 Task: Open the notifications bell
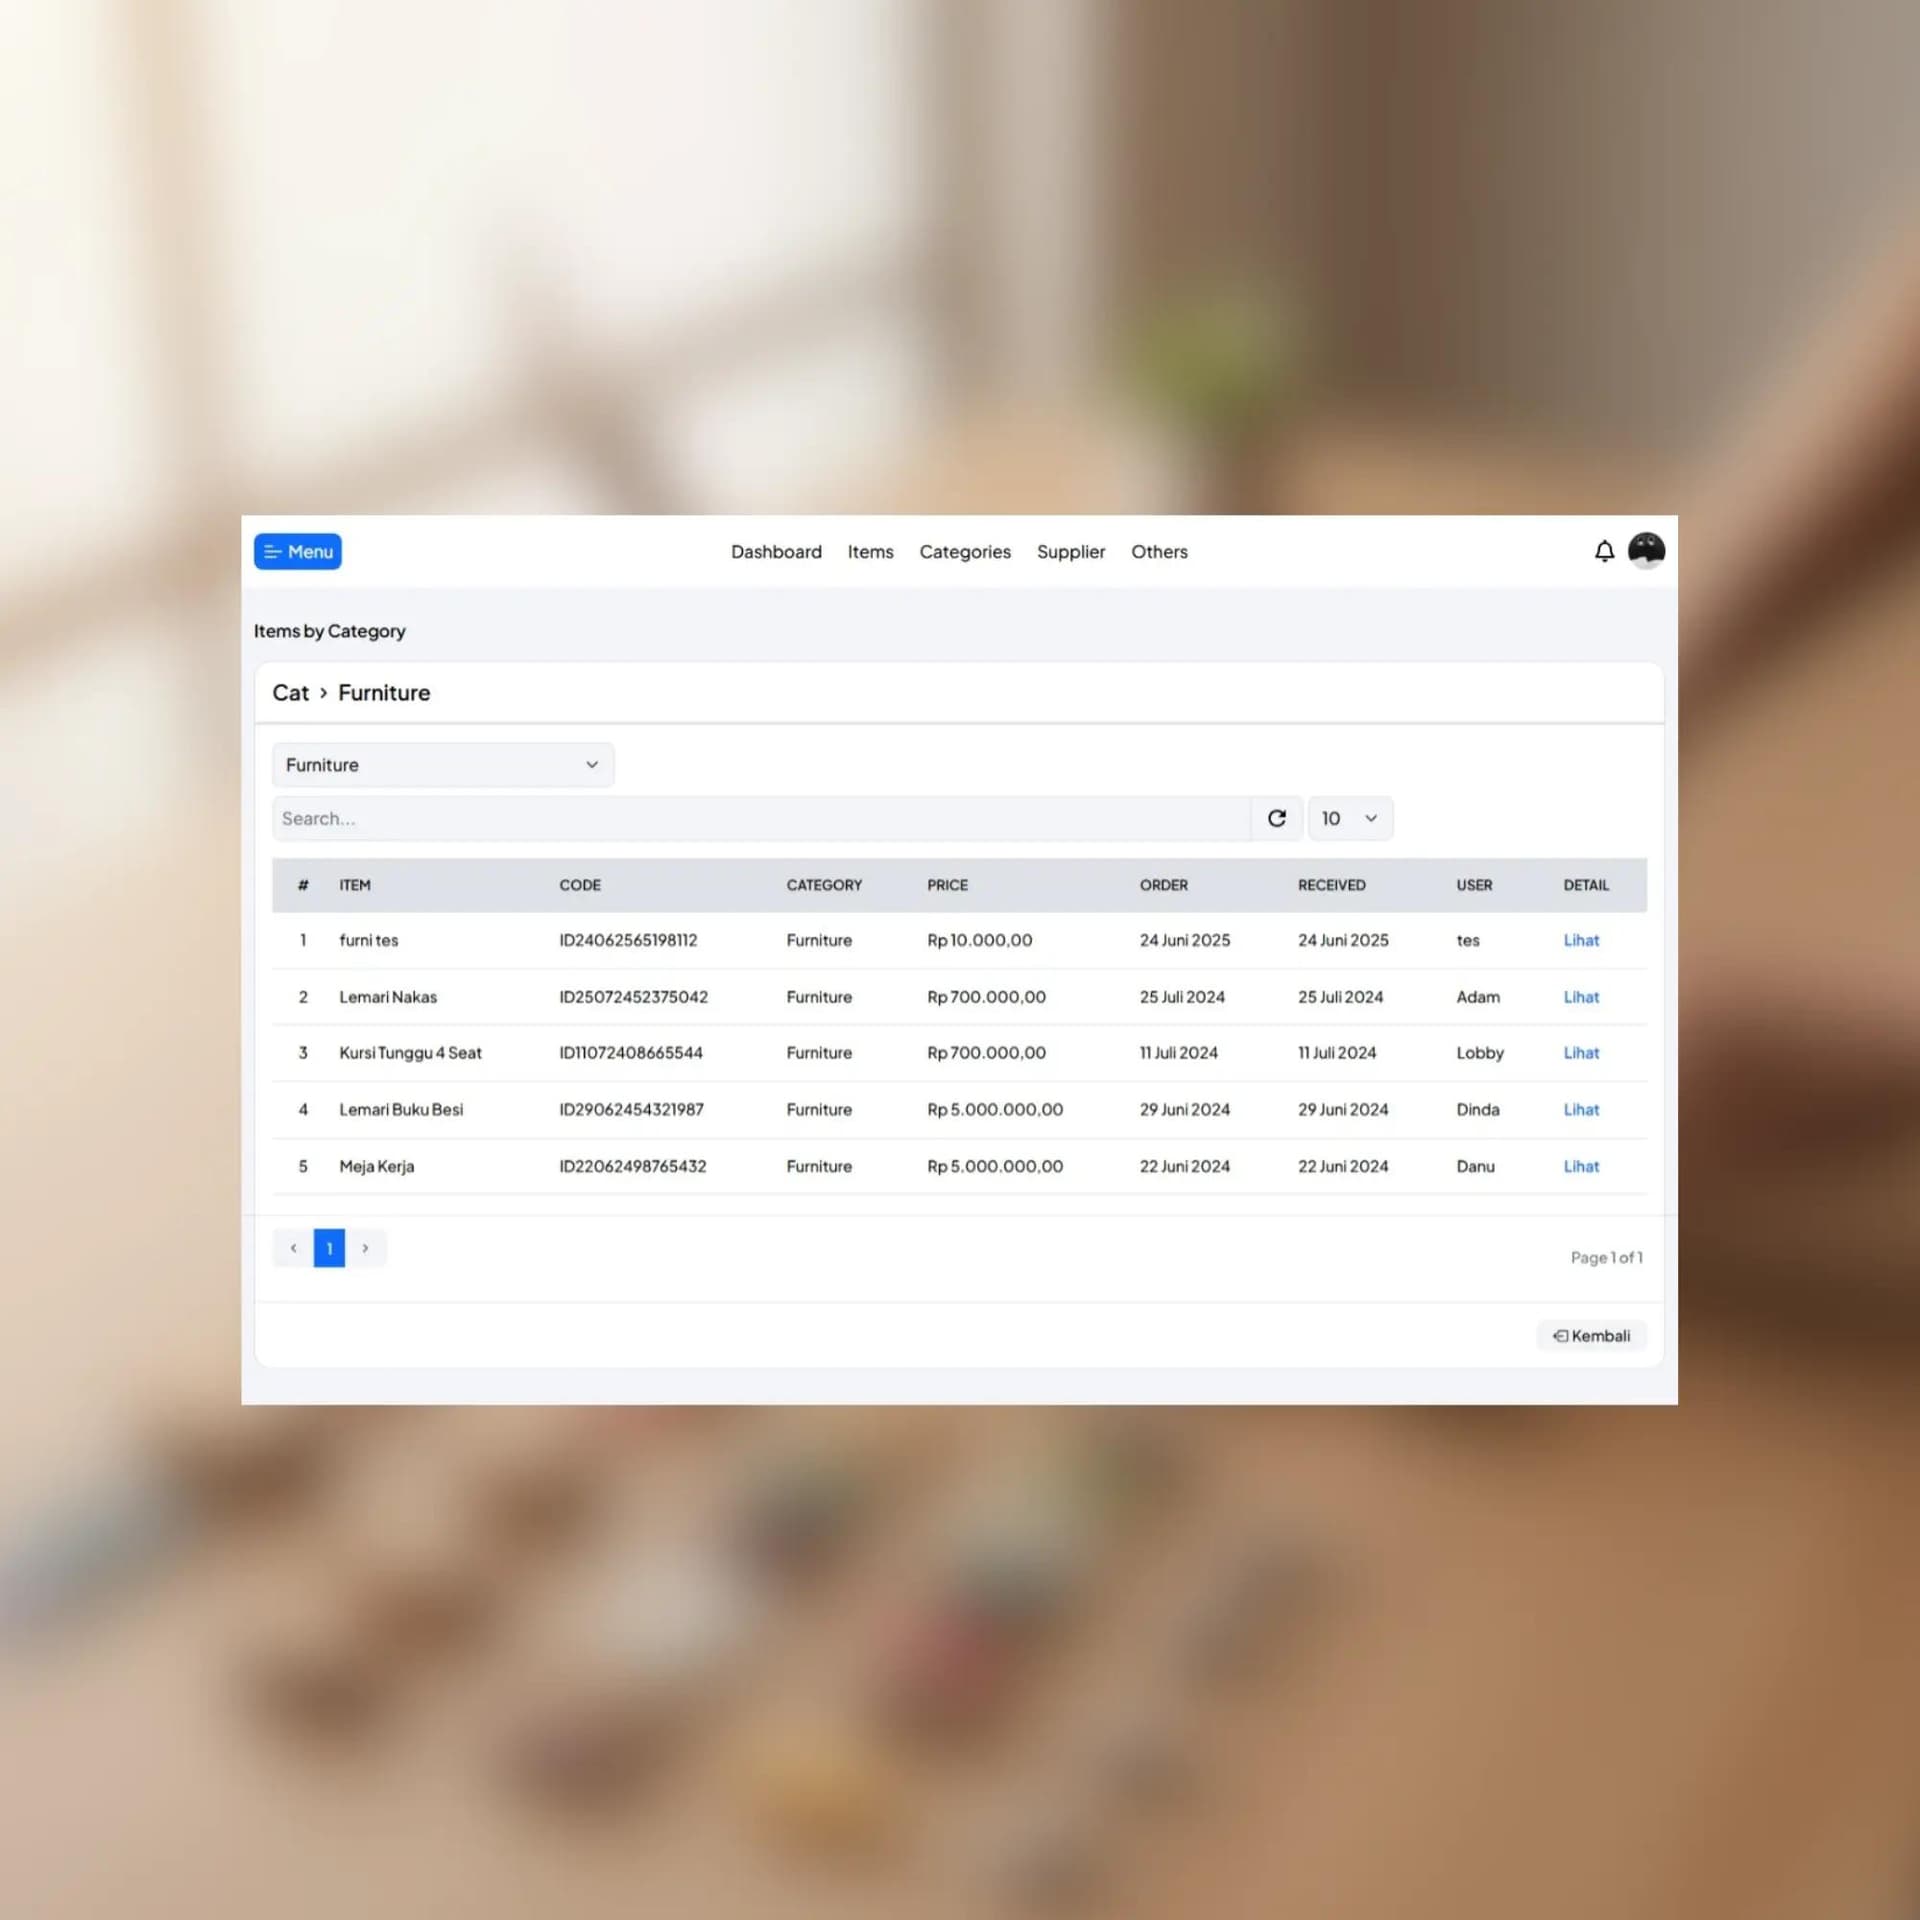1604,551
